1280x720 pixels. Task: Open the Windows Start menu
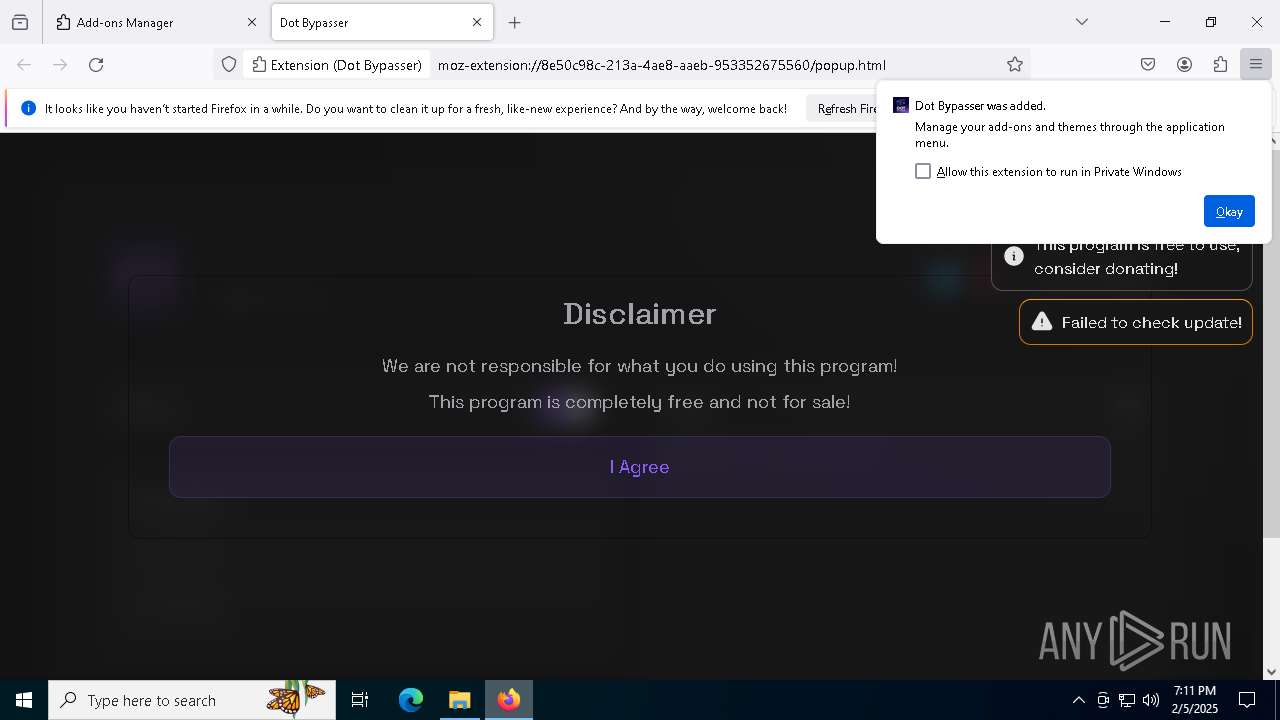pos(24,700)
